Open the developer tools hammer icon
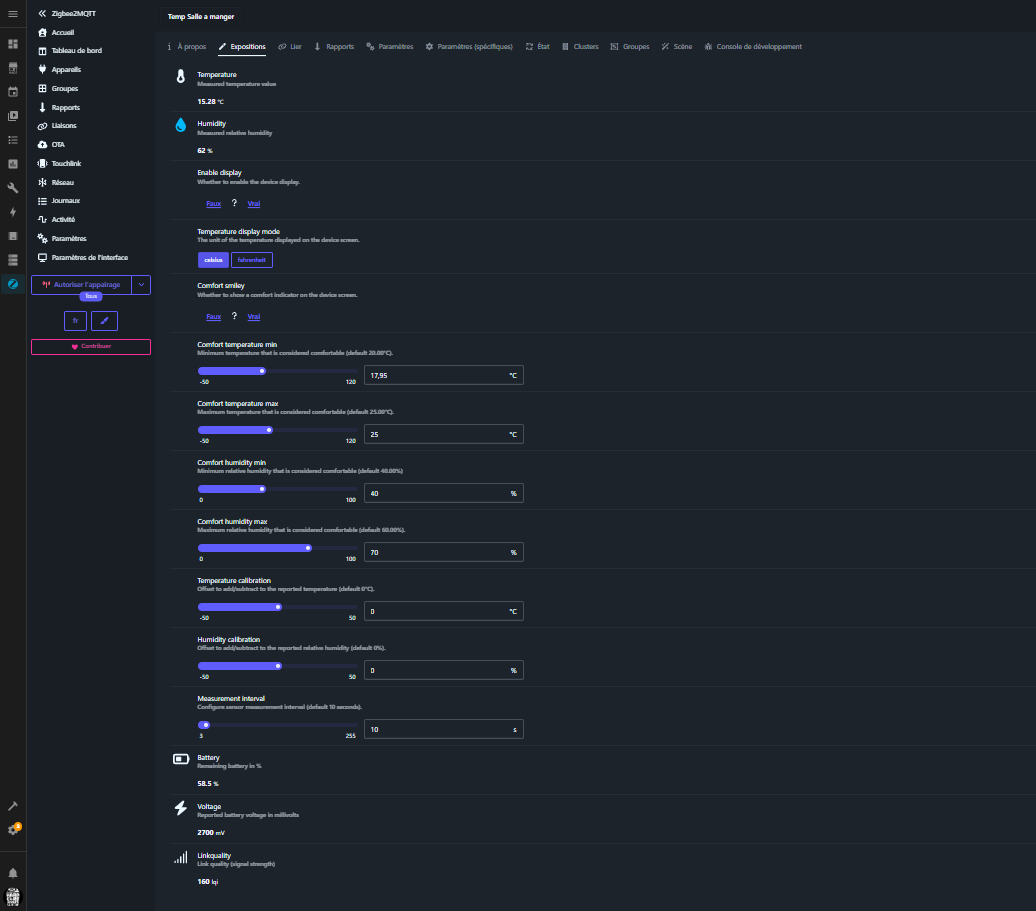This screenshot has height=911, width=1036. click(13, 806)
